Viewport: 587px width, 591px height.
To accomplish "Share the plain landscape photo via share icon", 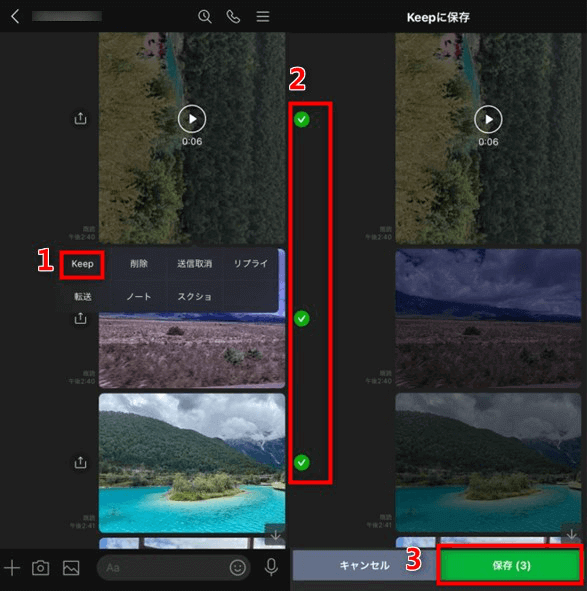I will (x=80, y=318).
